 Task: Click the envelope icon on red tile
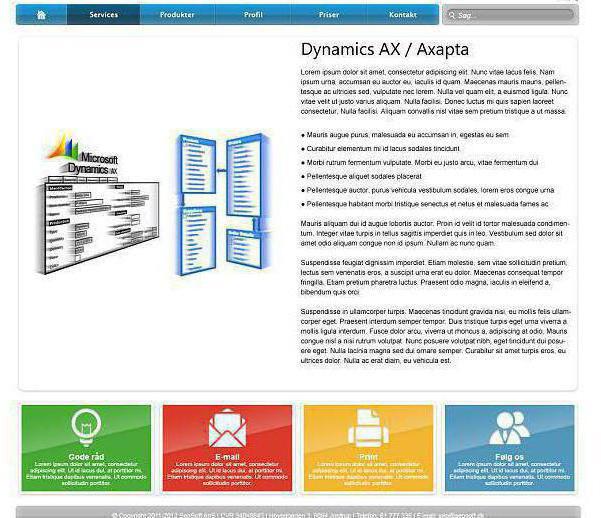click(227, 428)
